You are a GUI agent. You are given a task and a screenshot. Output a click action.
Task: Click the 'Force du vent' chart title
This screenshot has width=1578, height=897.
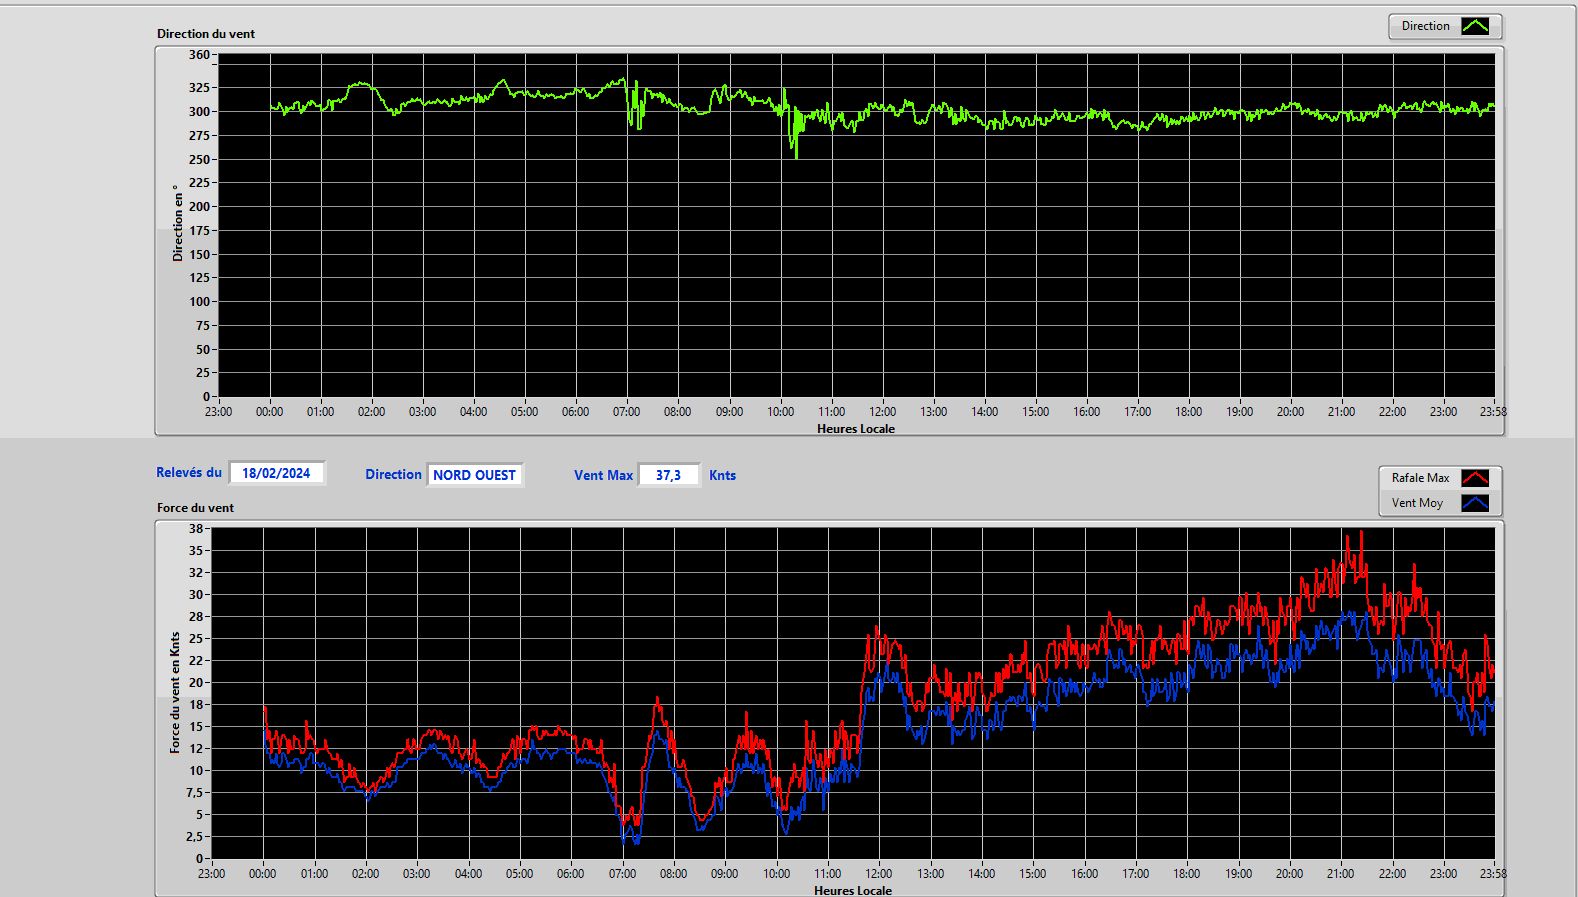coord(195,508)
